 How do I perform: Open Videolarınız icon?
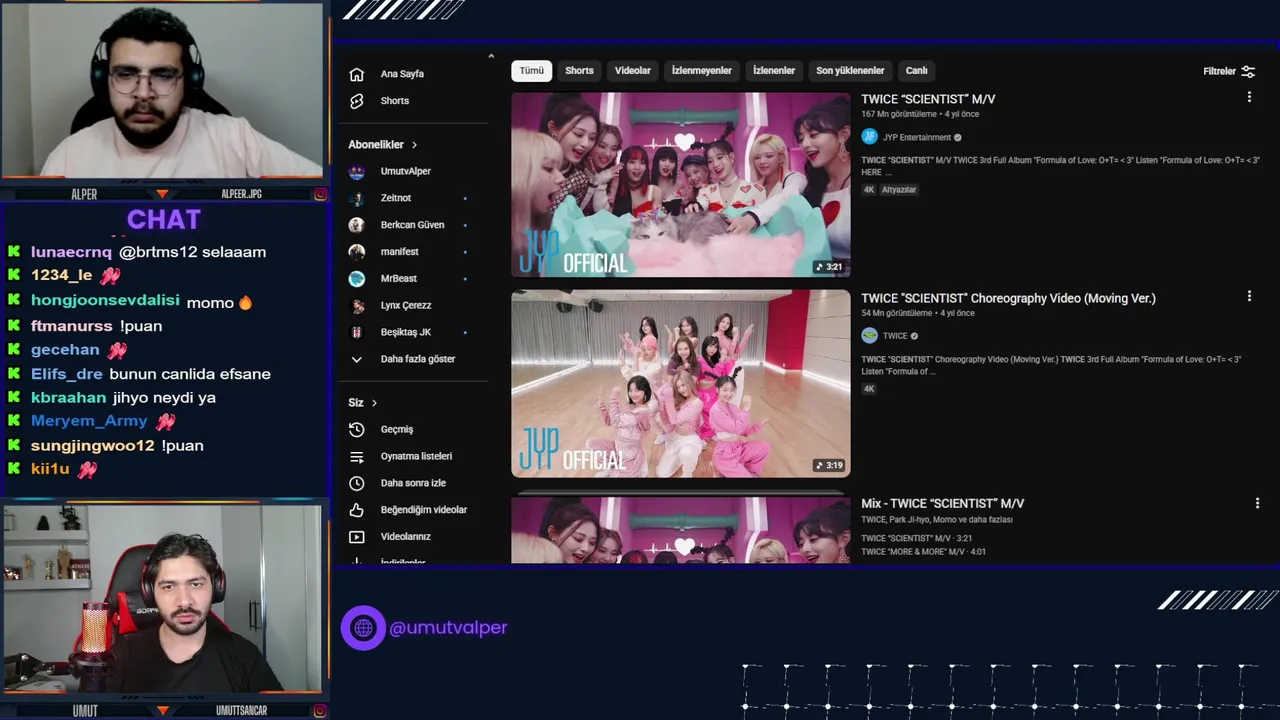356,537
